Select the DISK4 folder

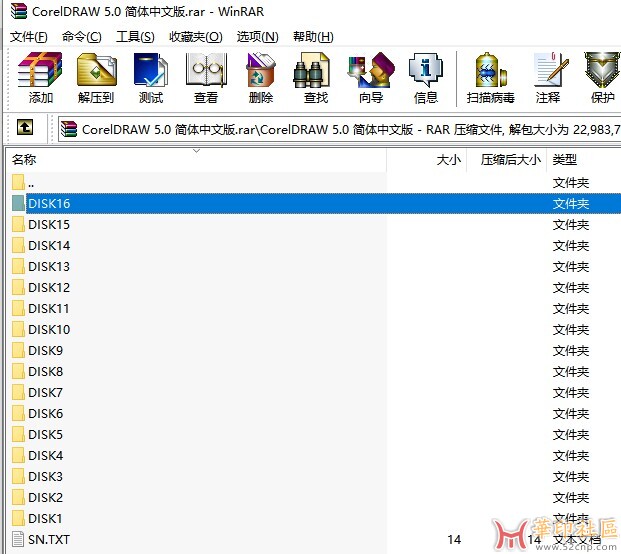(46, 455)
